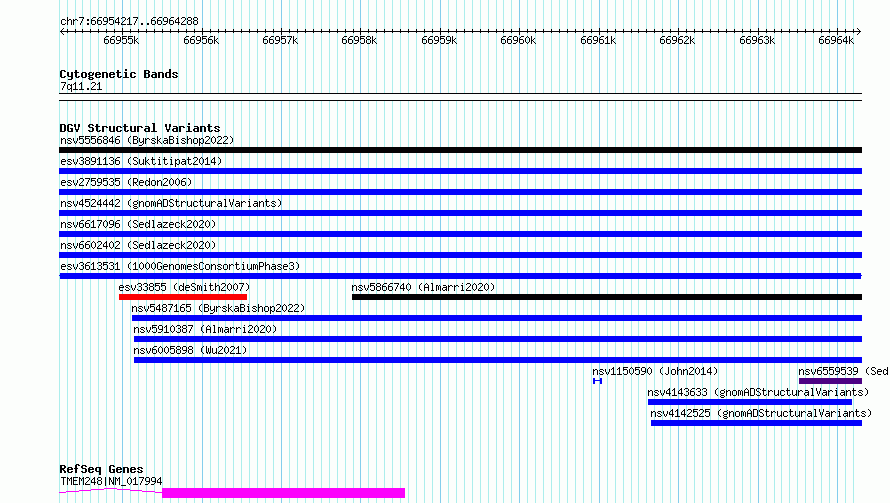Click the 66956k ruler tick label
Image resolution: width=890 pixels, height=503 pixels.
201,40
